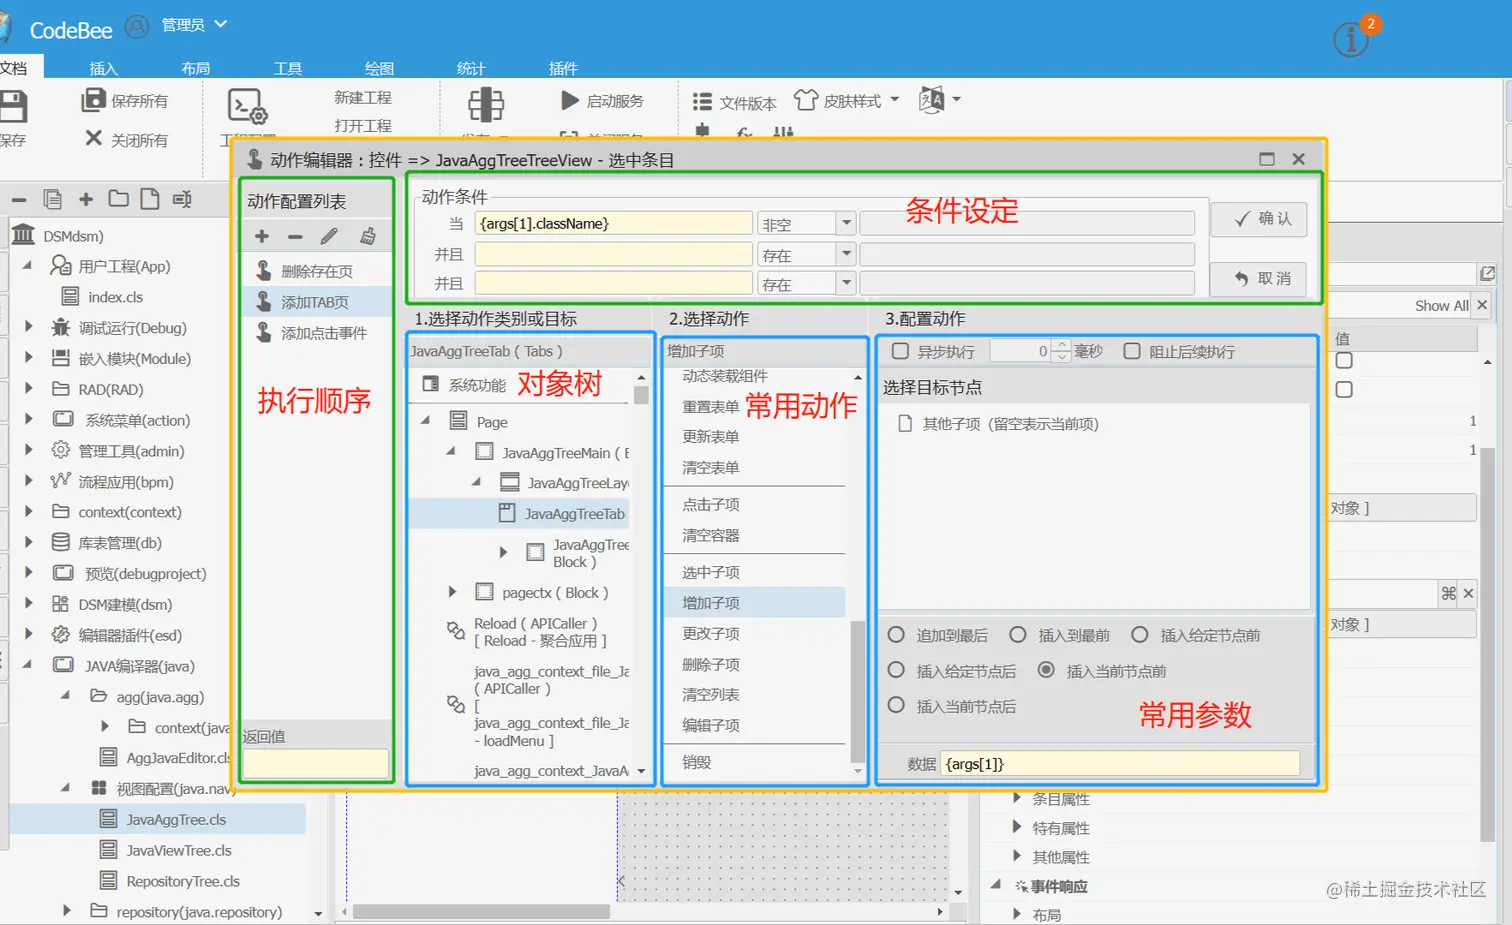Click the 数据 {args[1]} input field
The image size is (1512, 925).
click(1120, 763)
